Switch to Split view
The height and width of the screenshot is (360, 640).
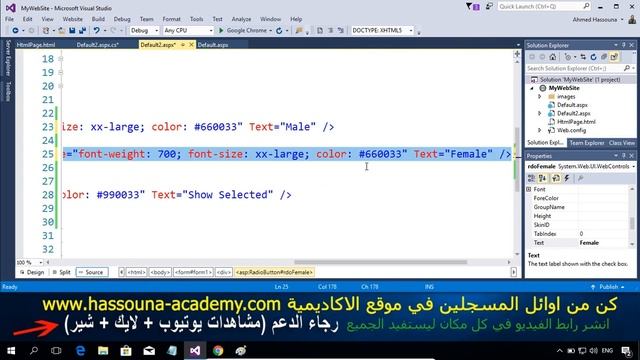coord(62,272)
